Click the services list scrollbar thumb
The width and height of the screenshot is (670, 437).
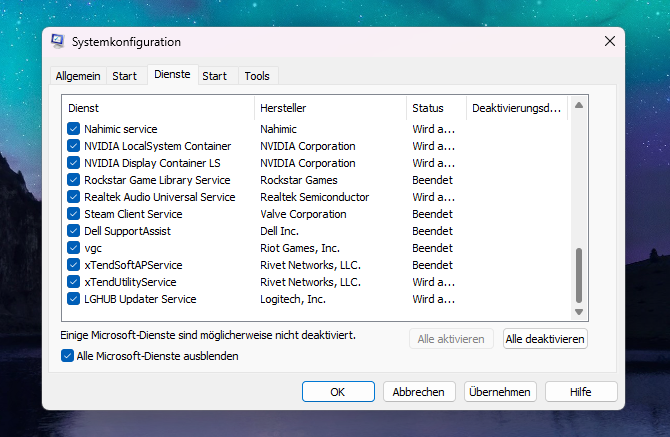coord(579,275)
